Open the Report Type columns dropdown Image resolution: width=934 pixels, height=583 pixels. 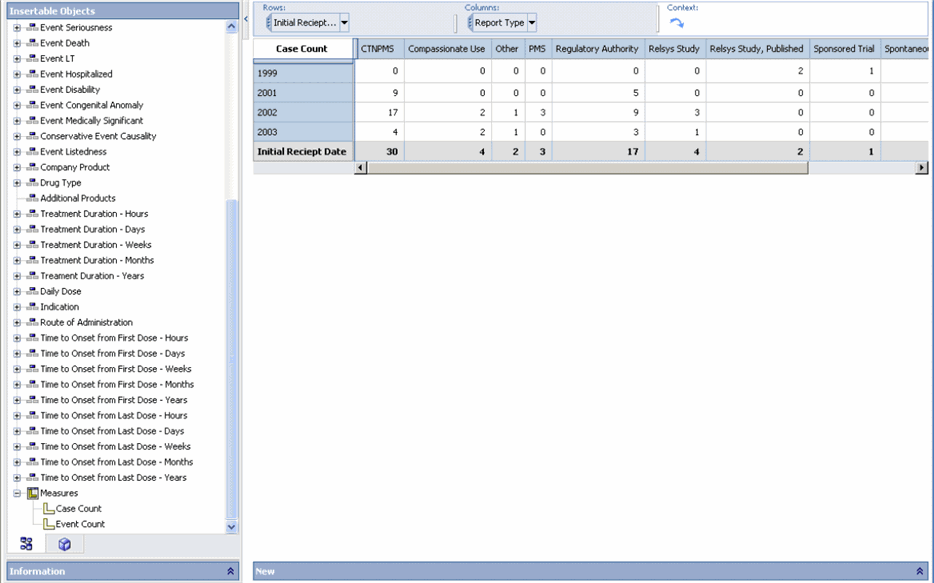532,23
